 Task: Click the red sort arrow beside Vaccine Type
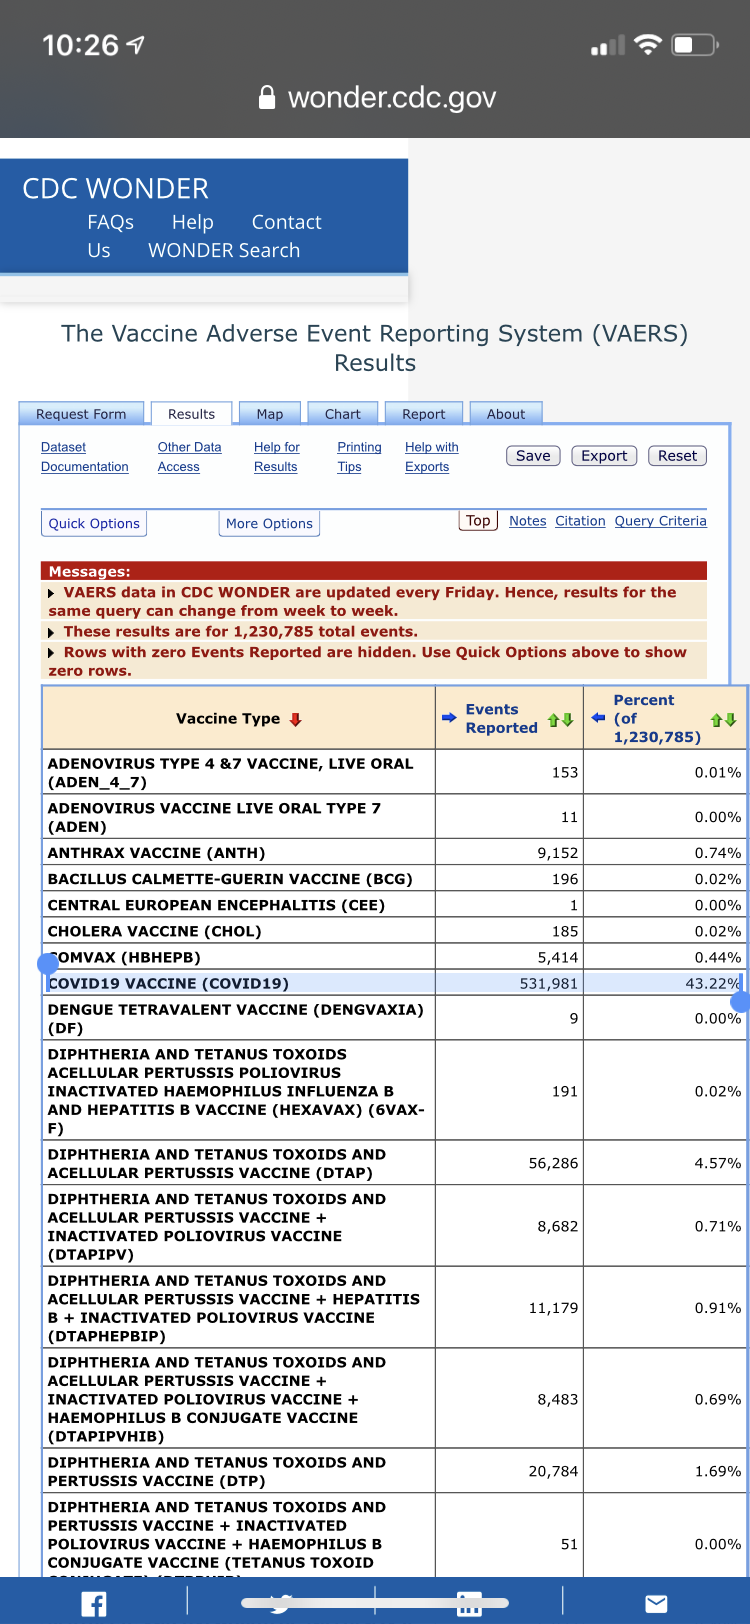(295, 719)
